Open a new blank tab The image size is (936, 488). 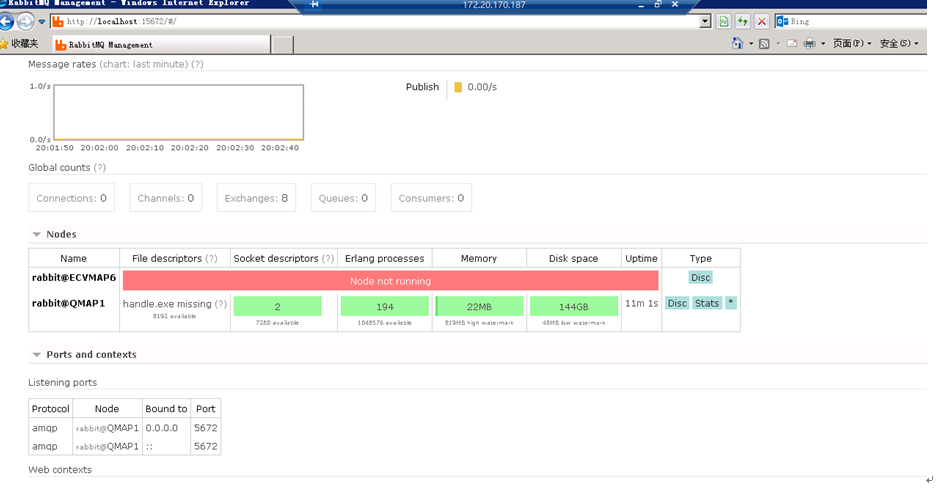[x=283, y=44]
